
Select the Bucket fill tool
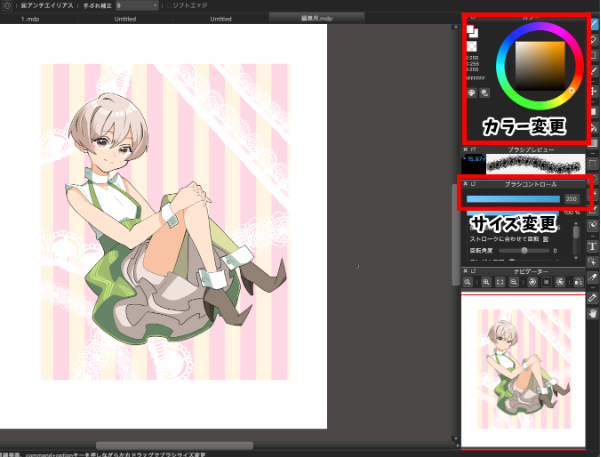[594, 128]
